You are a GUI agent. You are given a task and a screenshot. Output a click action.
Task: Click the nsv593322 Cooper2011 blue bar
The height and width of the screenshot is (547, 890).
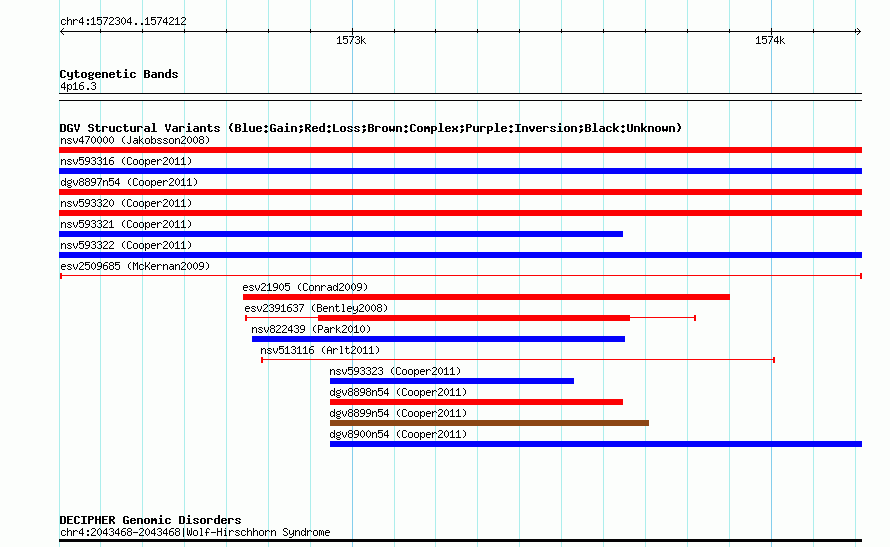click(x=460, y=255)
